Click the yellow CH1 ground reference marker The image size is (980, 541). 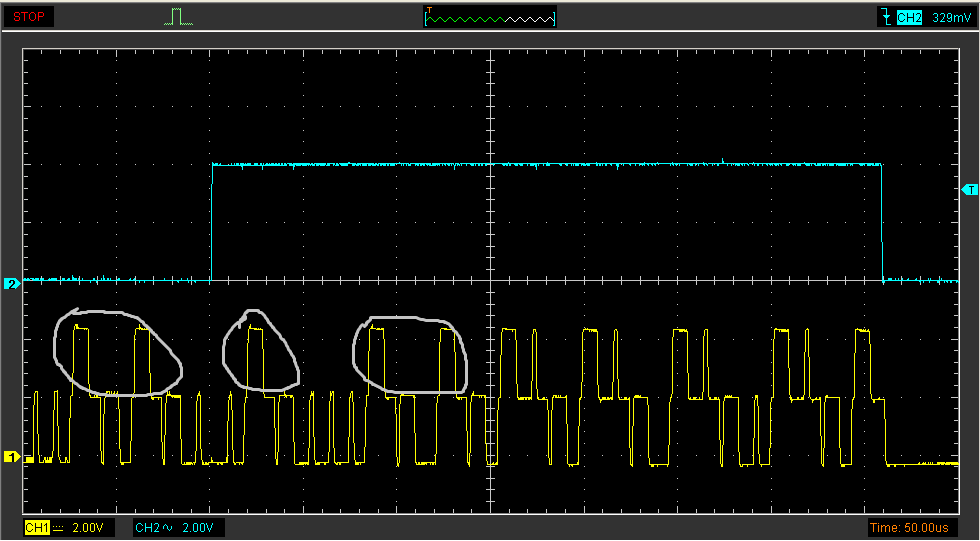pos(12,457)
